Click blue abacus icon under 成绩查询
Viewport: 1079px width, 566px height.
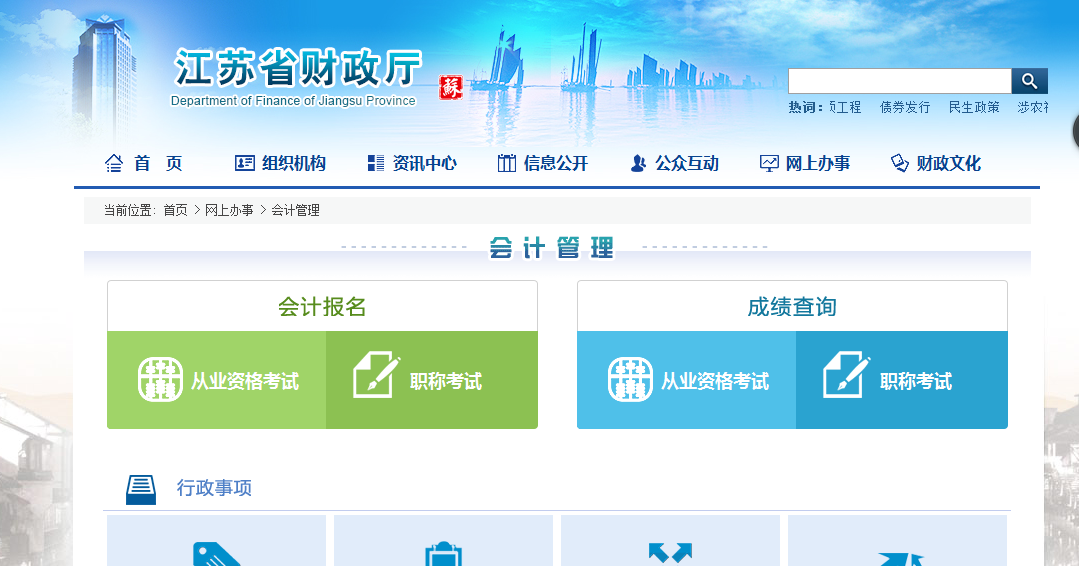point(630,380)
